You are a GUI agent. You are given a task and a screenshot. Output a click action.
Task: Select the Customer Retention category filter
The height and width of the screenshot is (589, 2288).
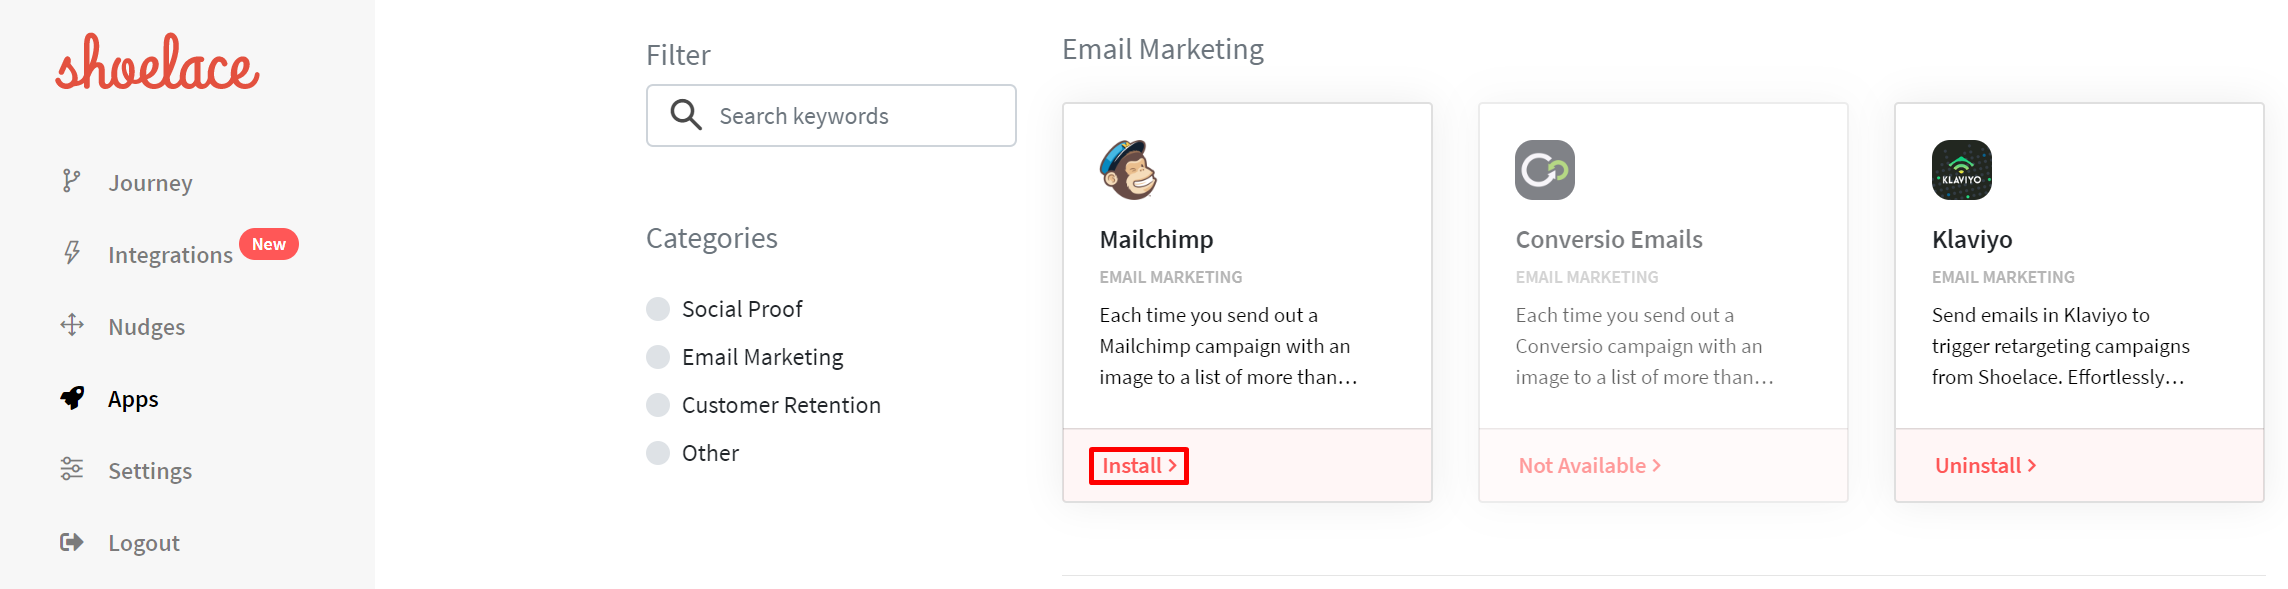[658, 405]
